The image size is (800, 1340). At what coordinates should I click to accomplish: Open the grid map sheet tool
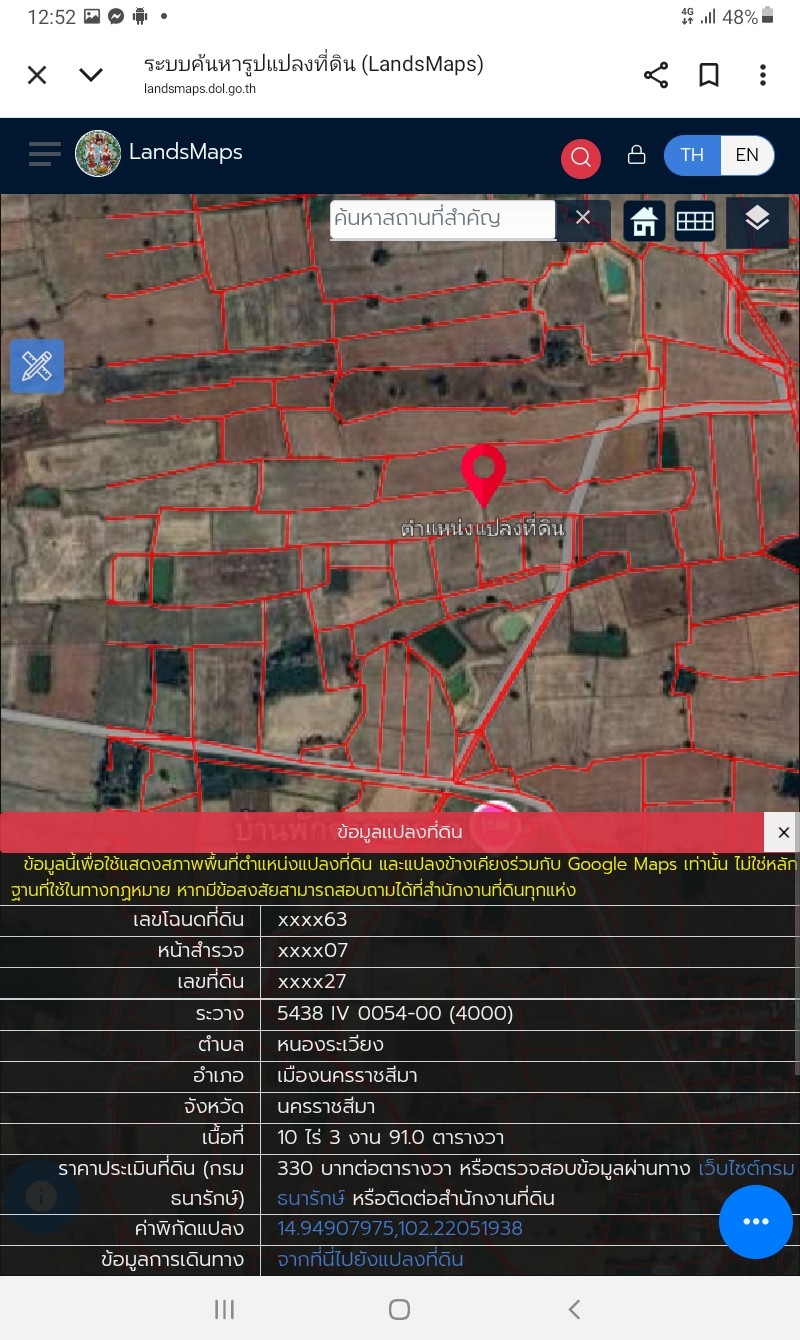(x=695, y=221)
